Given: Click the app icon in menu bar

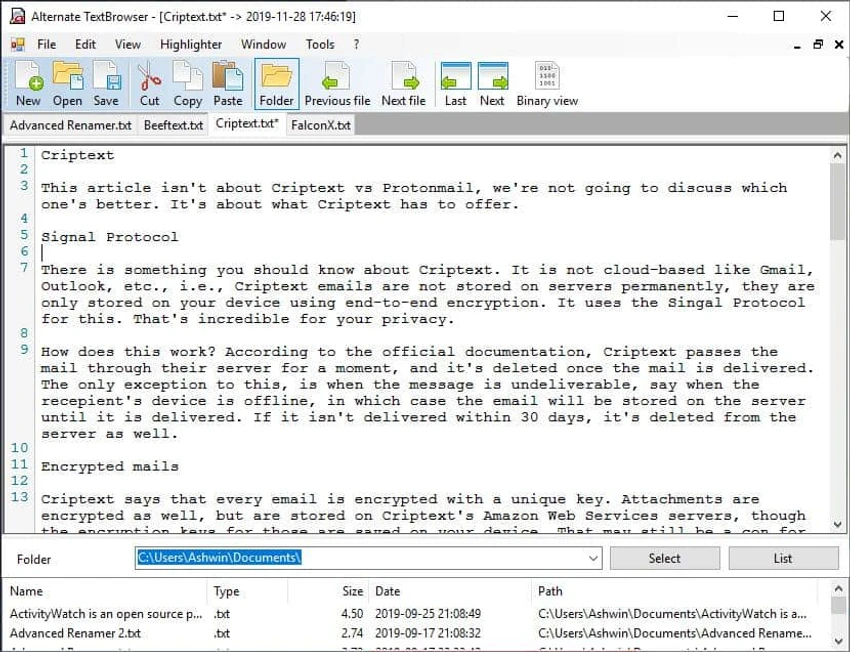Looking at the screenshot, I should pyautogui.click(x=18, y=44).
